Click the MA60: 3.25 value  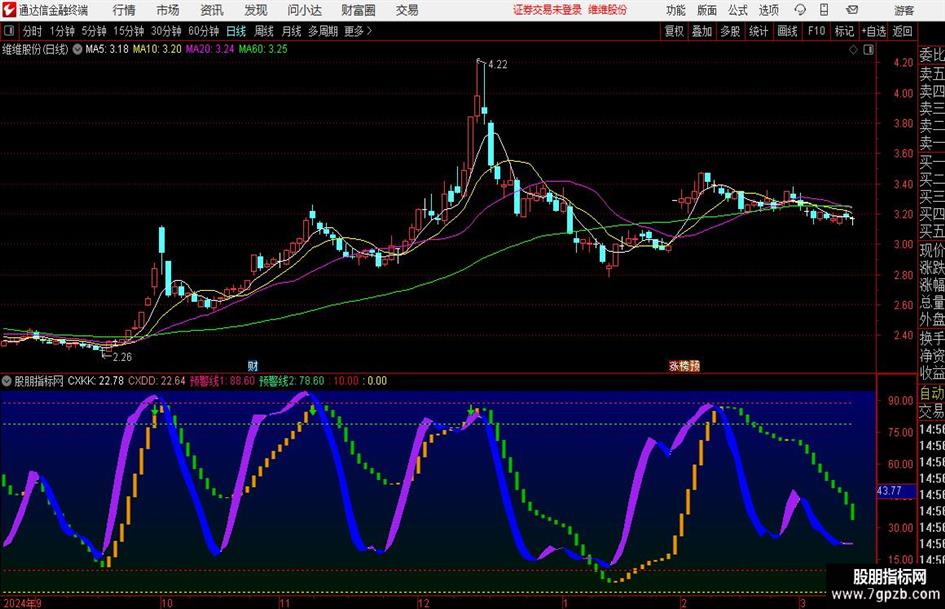click(263, 49)
